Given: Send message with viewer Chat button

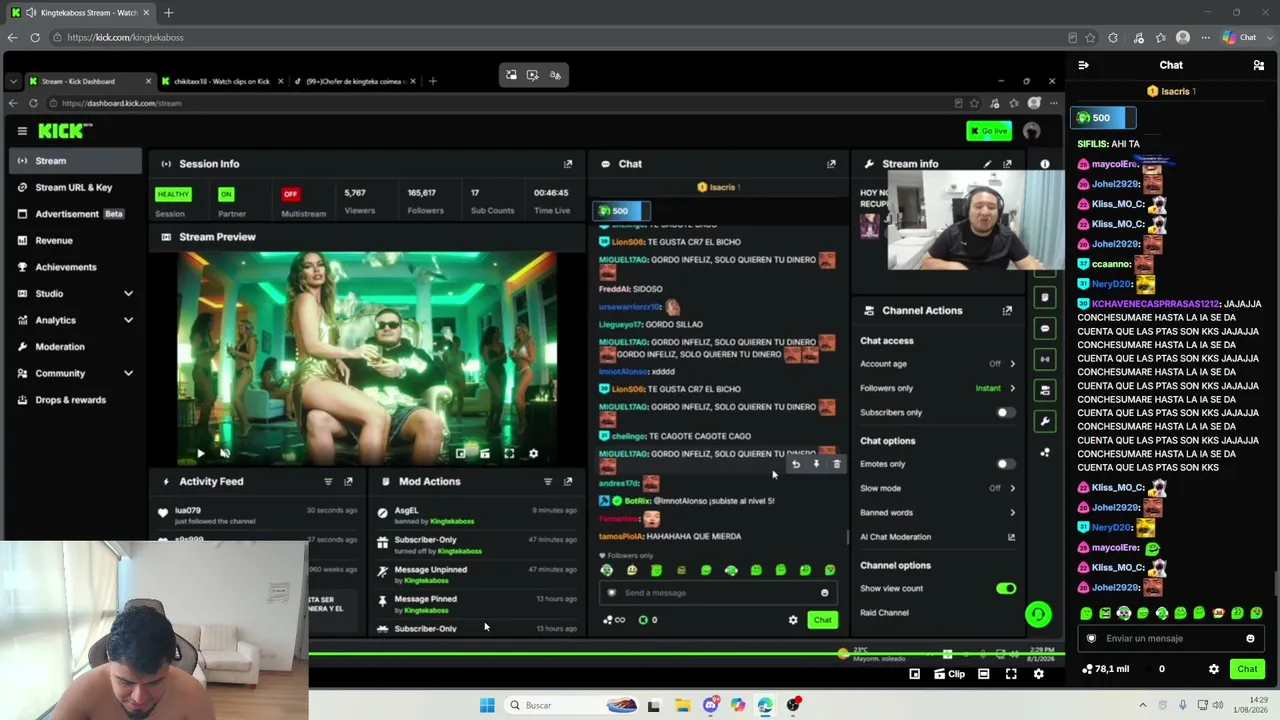Looking at the screenshot, I should coord(1247,669).
